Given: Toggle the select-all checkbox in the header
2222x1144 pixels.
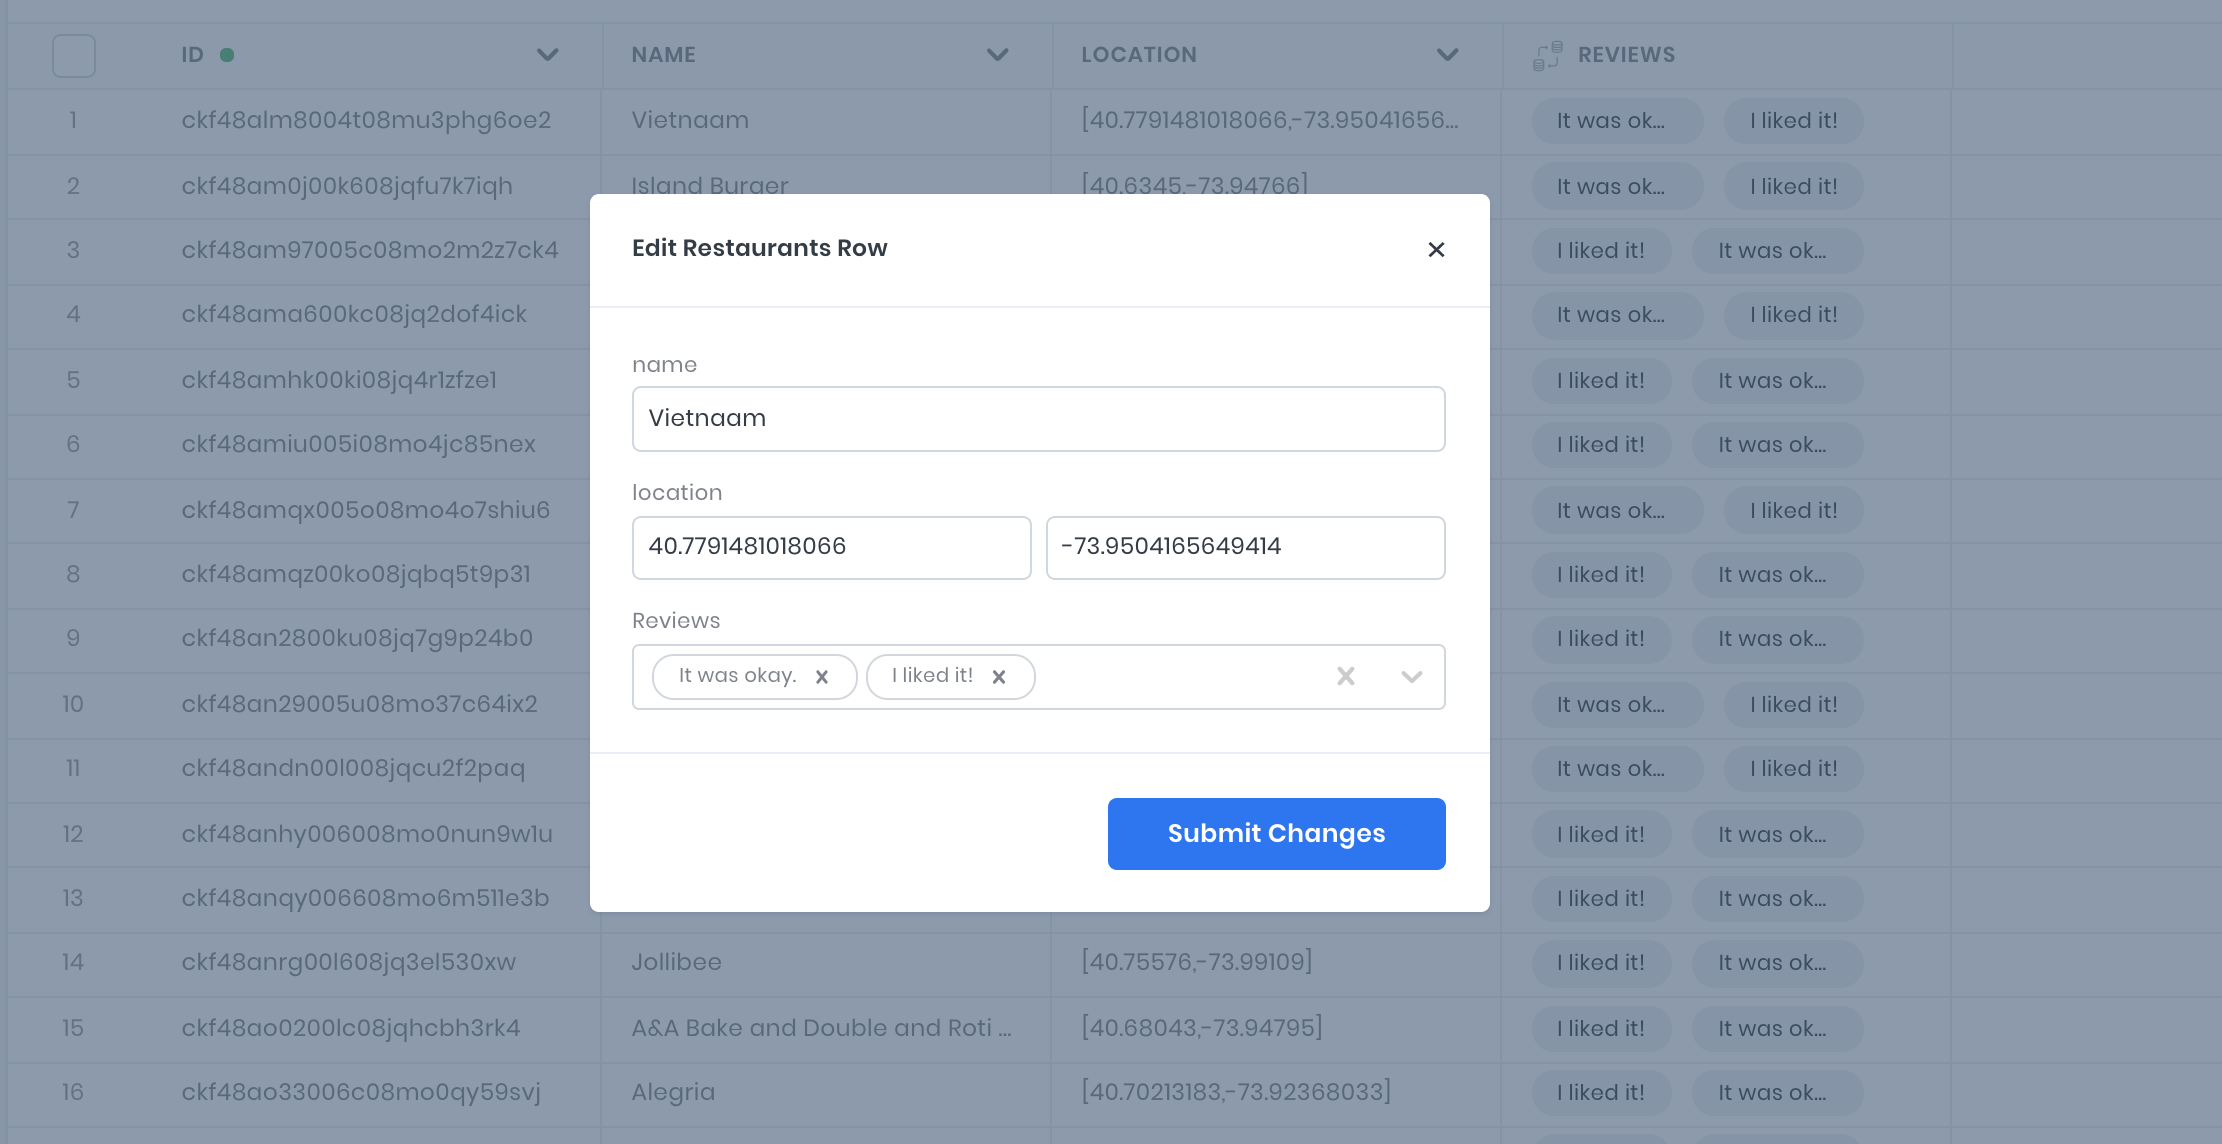Looking at the screenshot, I should point(73,55).
